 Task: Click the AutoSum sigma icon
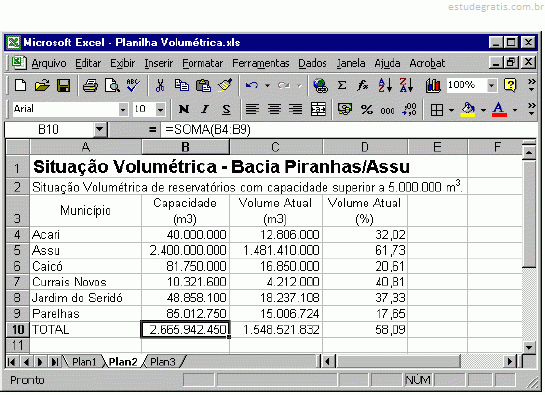click(x=342, y=86)
